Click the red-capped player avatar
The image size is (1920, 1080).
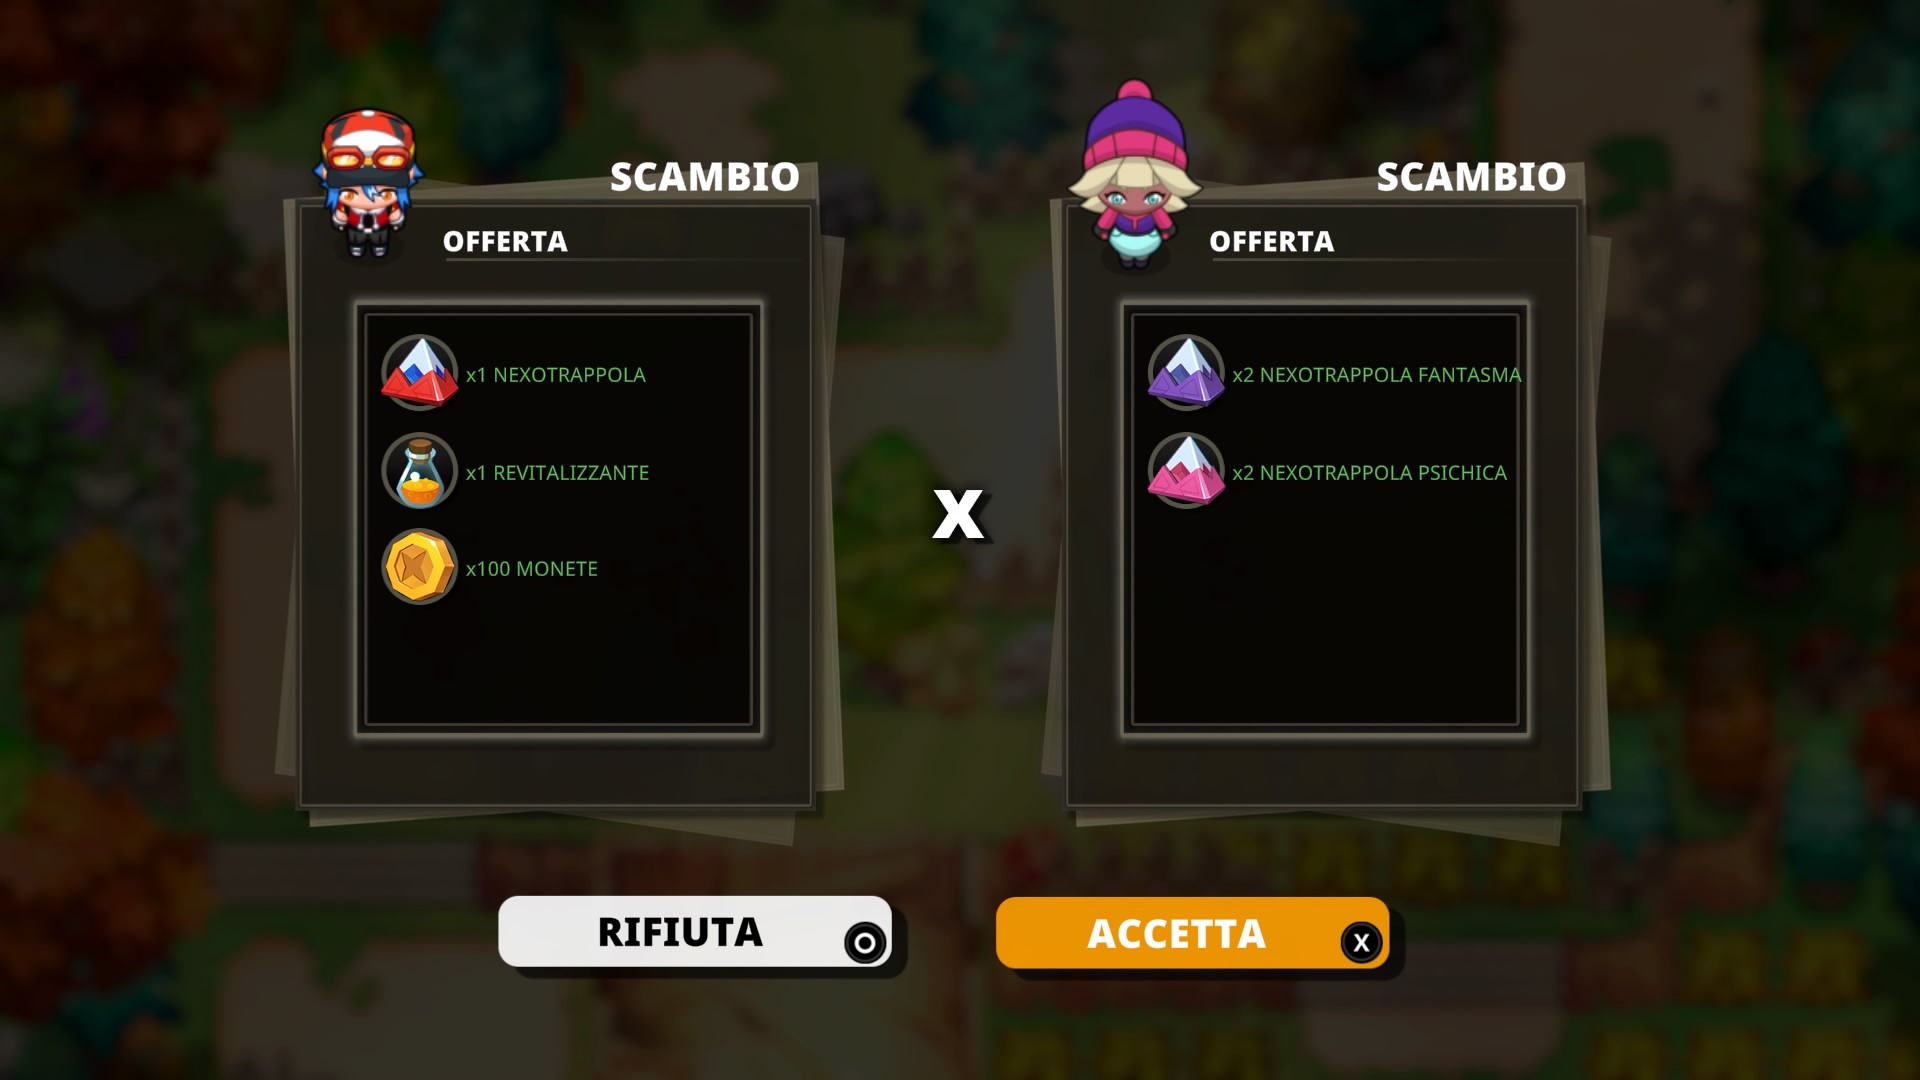click(368, 184)
